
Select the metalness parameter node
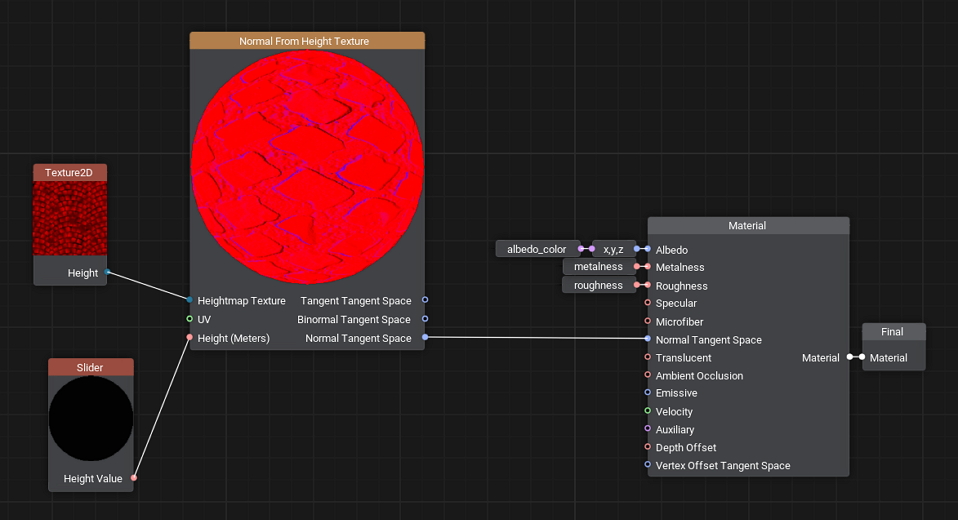point(598,267)
